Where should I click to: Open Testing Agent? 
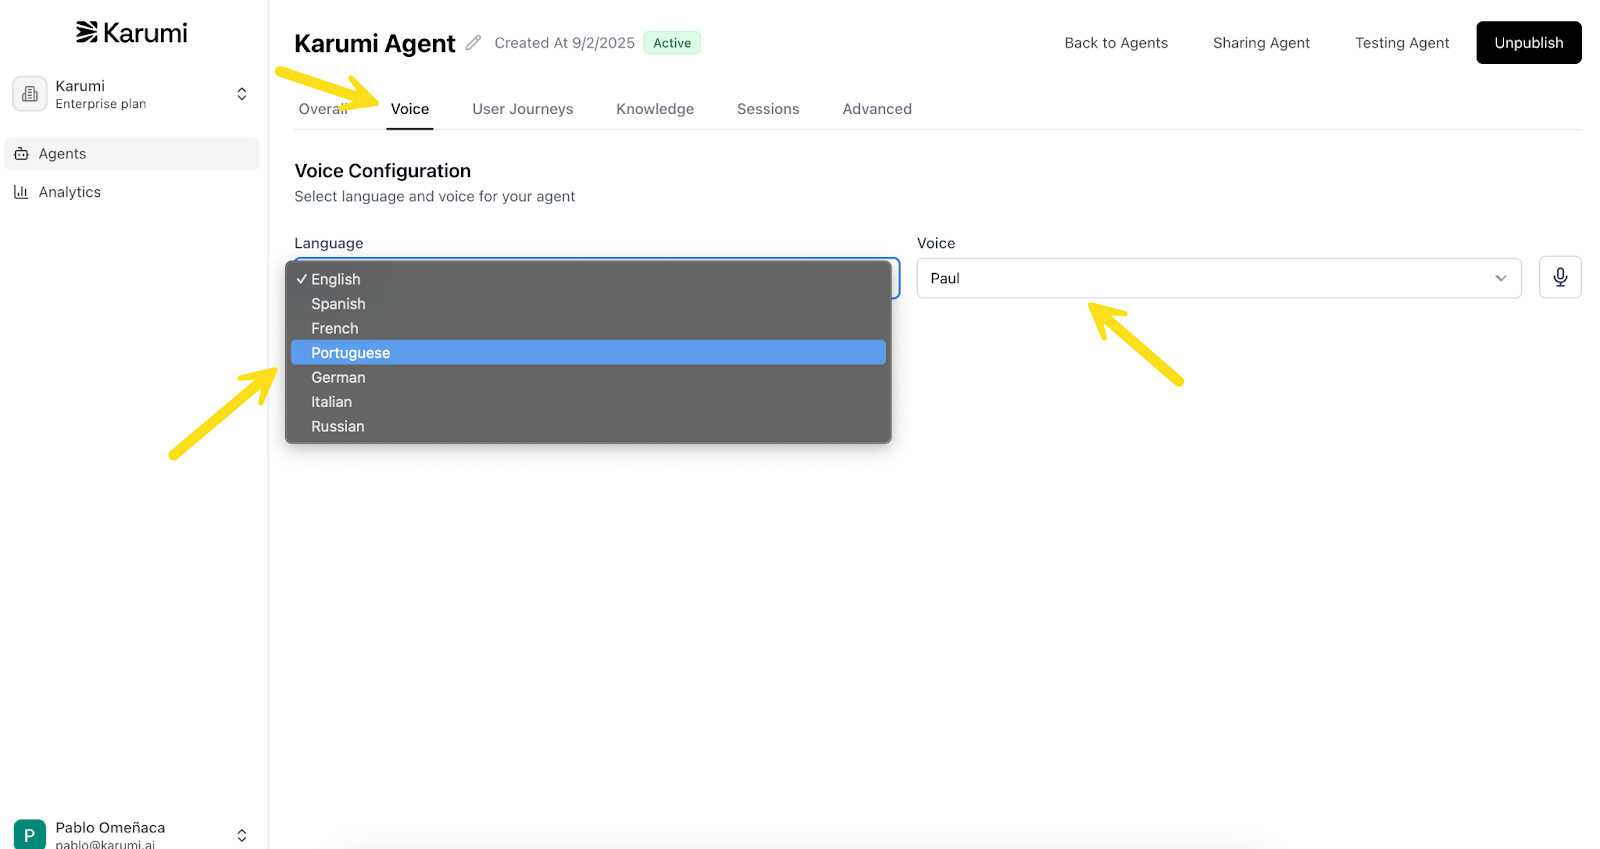[x=1402, y=43]
